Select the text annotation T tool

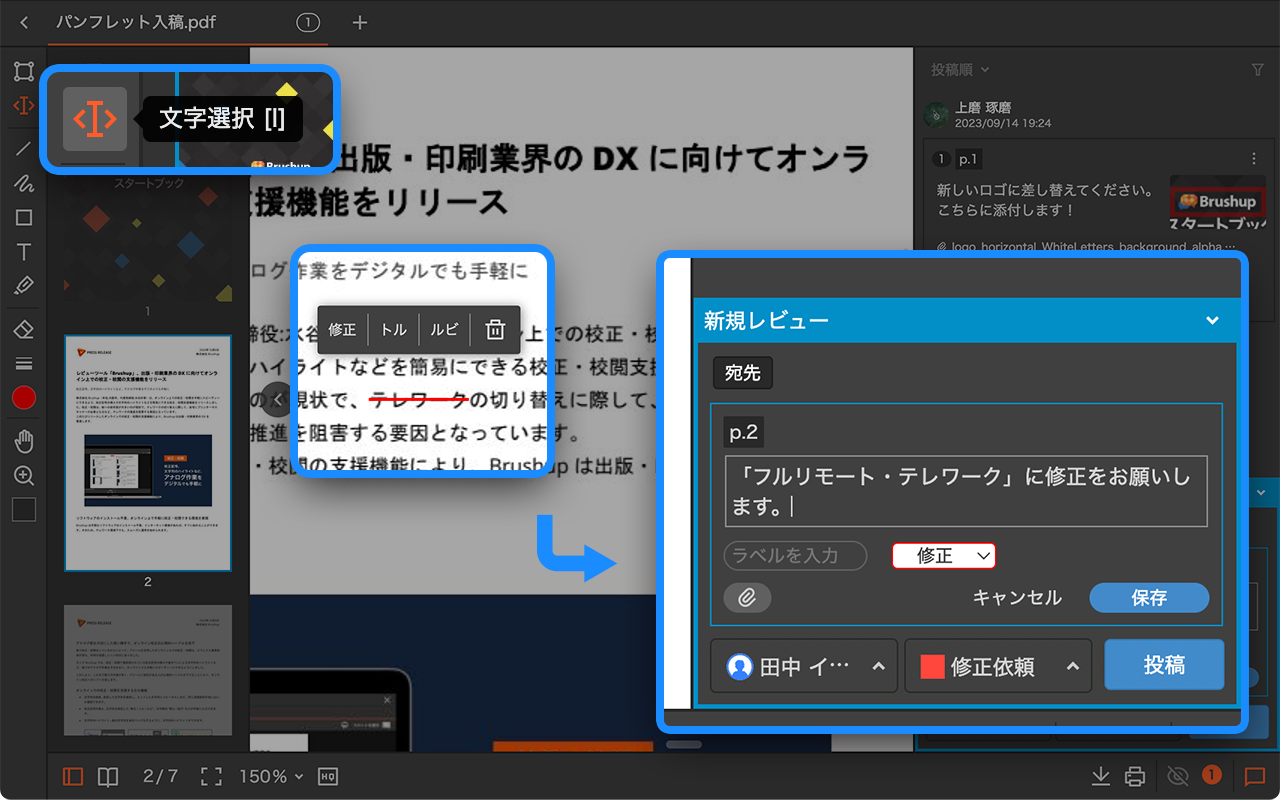point(24,252)
